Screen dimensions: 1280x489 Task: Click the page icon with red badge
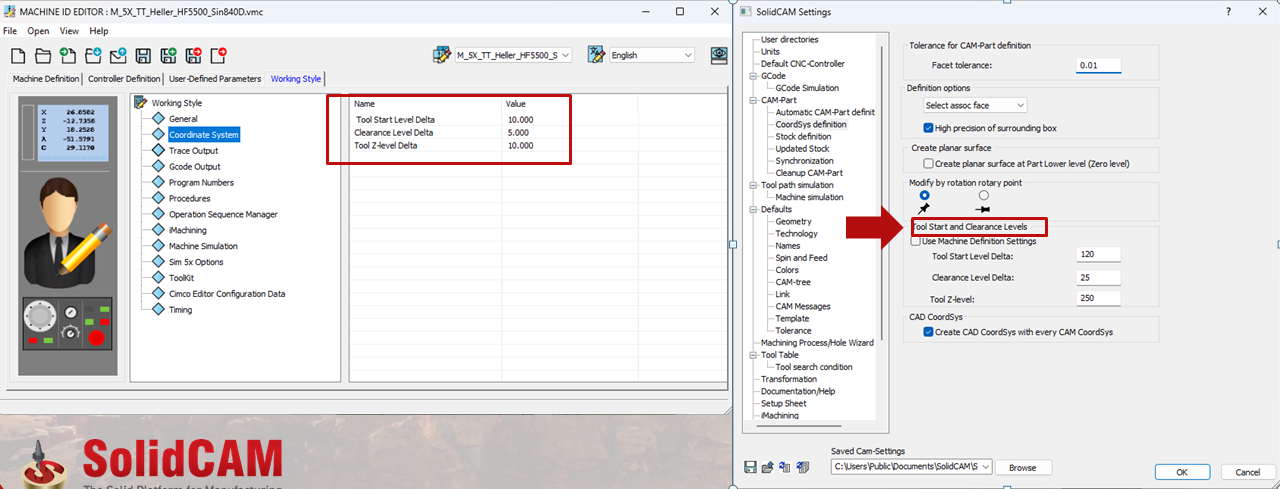point(219,56)
